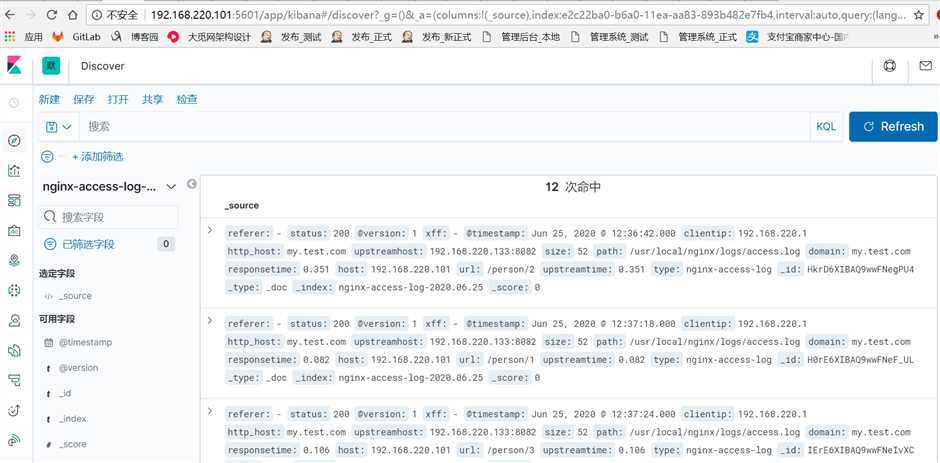
Task: Open 管理后台_本地 bookmark
Action: 521,37
